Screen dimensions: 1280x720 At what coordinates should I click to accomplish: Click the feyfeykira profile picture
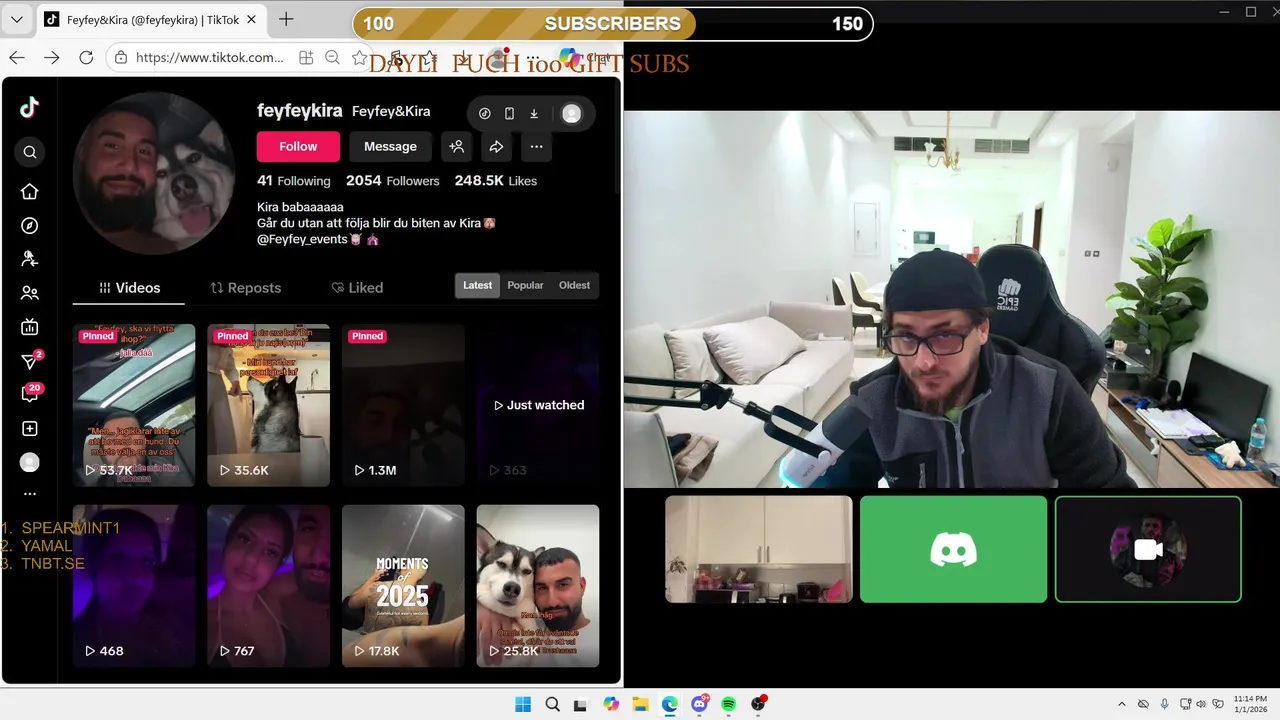pyautogui.click(x=153, y=173)
